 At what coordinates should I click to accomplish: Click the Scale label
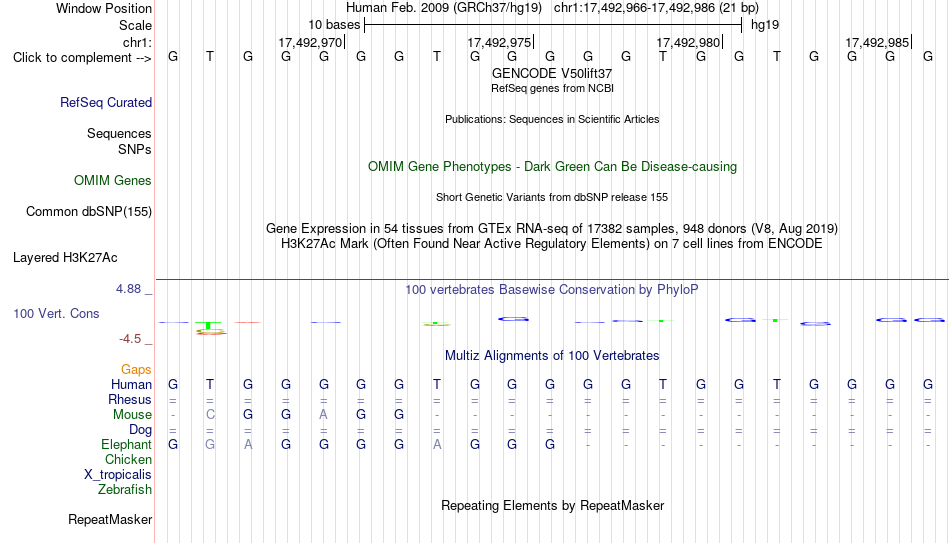point(136,25)
